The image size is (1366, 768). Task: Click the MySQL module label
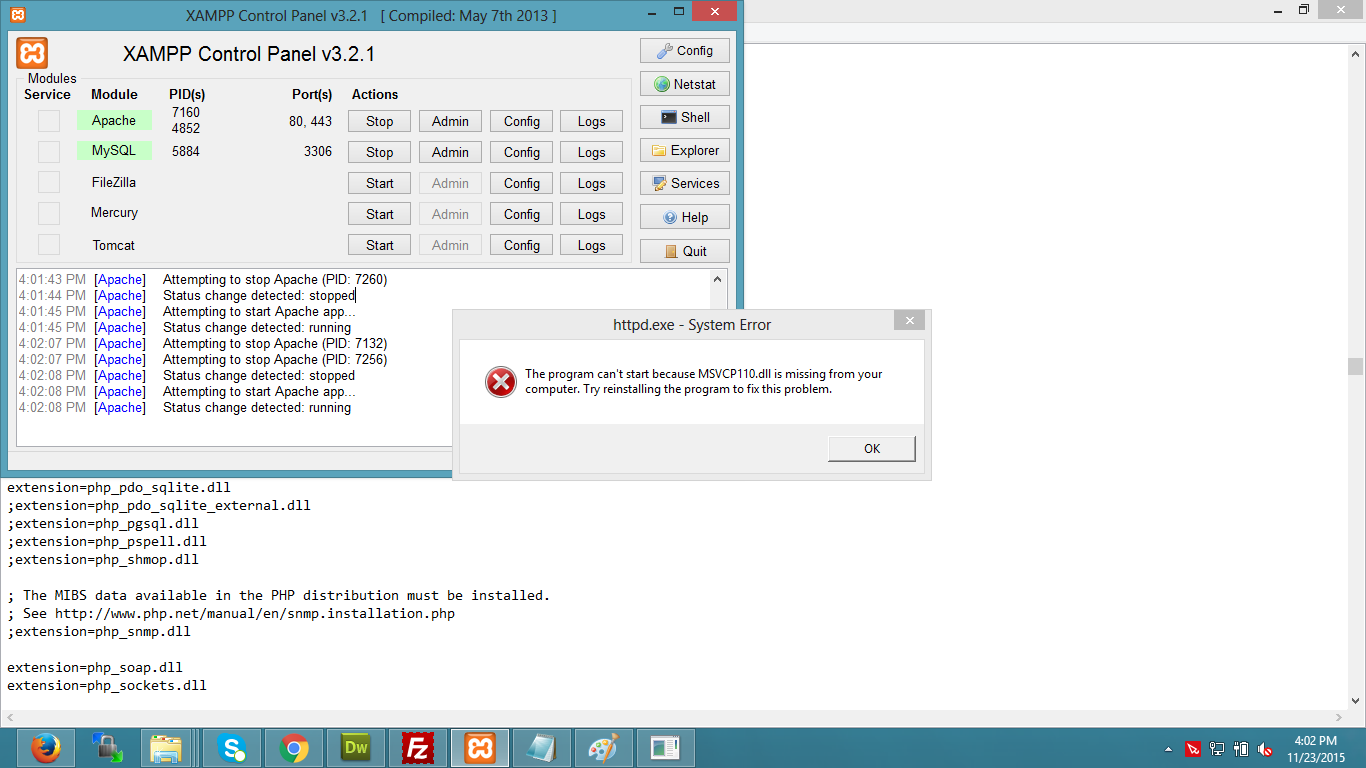click(x=114, y=151)
